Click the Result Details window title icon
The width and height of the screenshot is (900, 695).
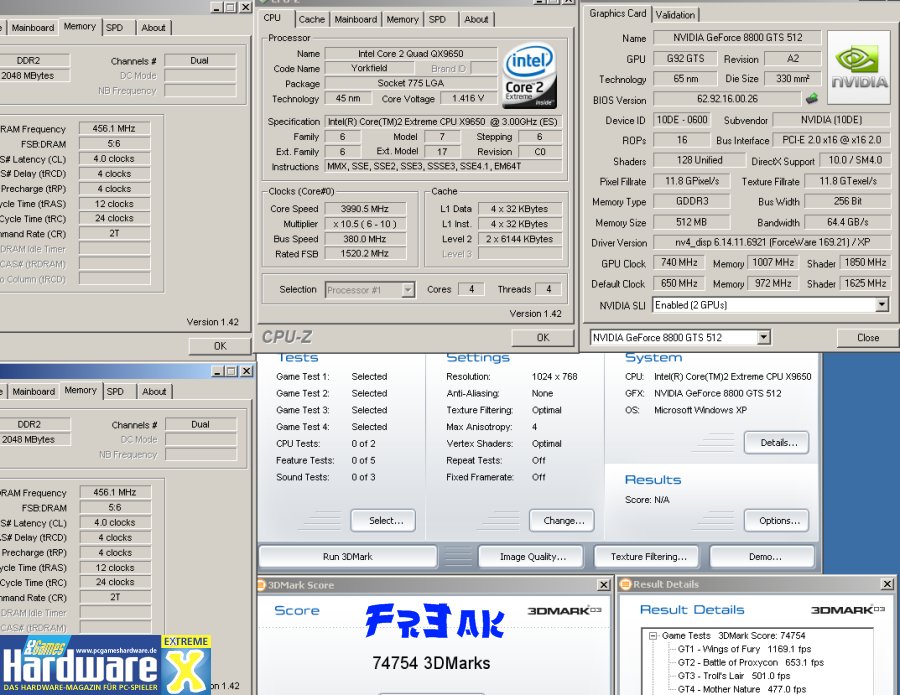(x=626, y=584)
